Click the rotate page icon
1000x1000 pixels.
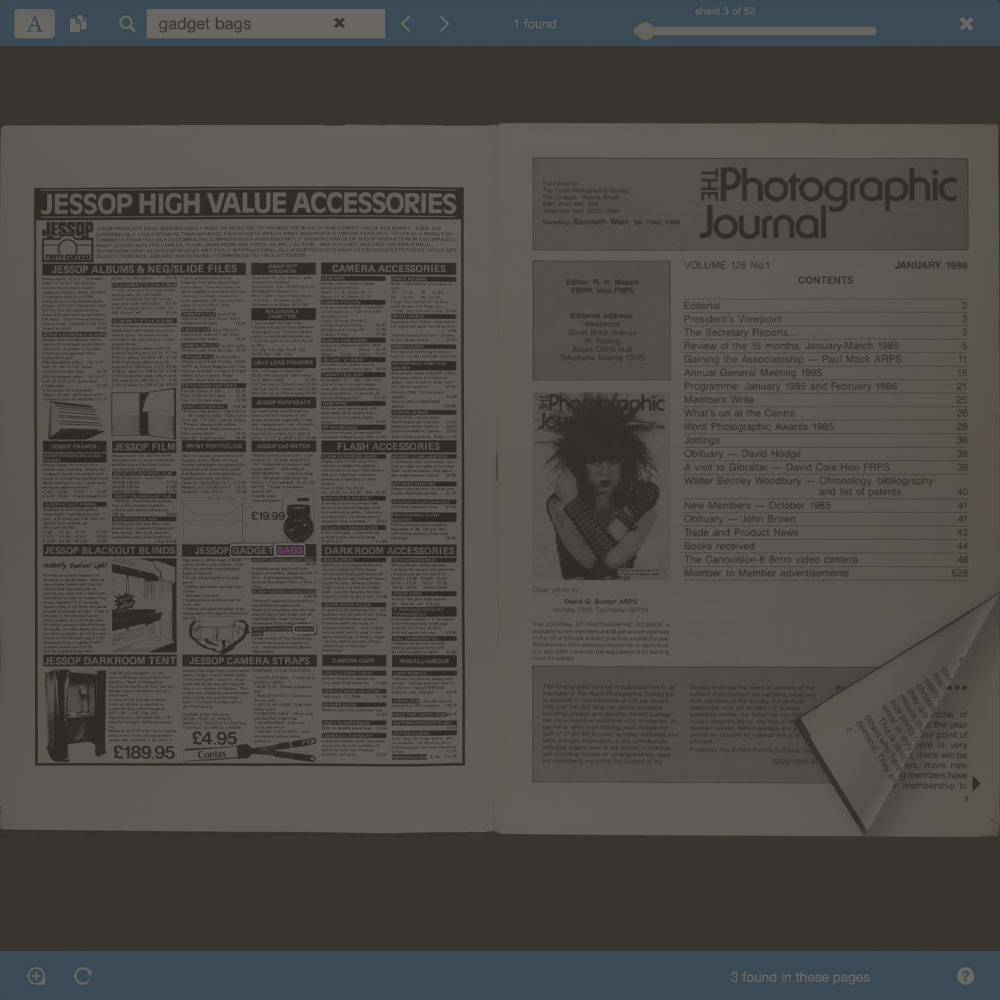(x=83, y=976)
